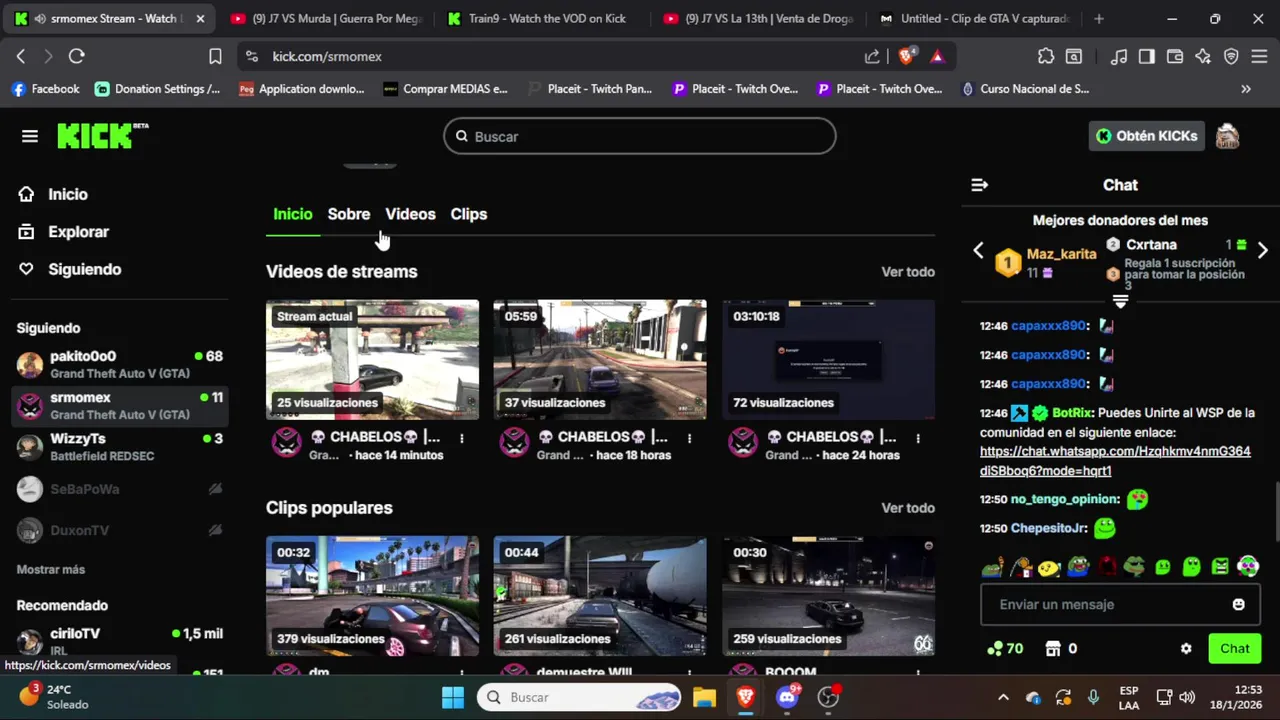Screen dimensions: 1280x720
Task: Expand followed channels with Mostrar más
Action: [51, 569]
